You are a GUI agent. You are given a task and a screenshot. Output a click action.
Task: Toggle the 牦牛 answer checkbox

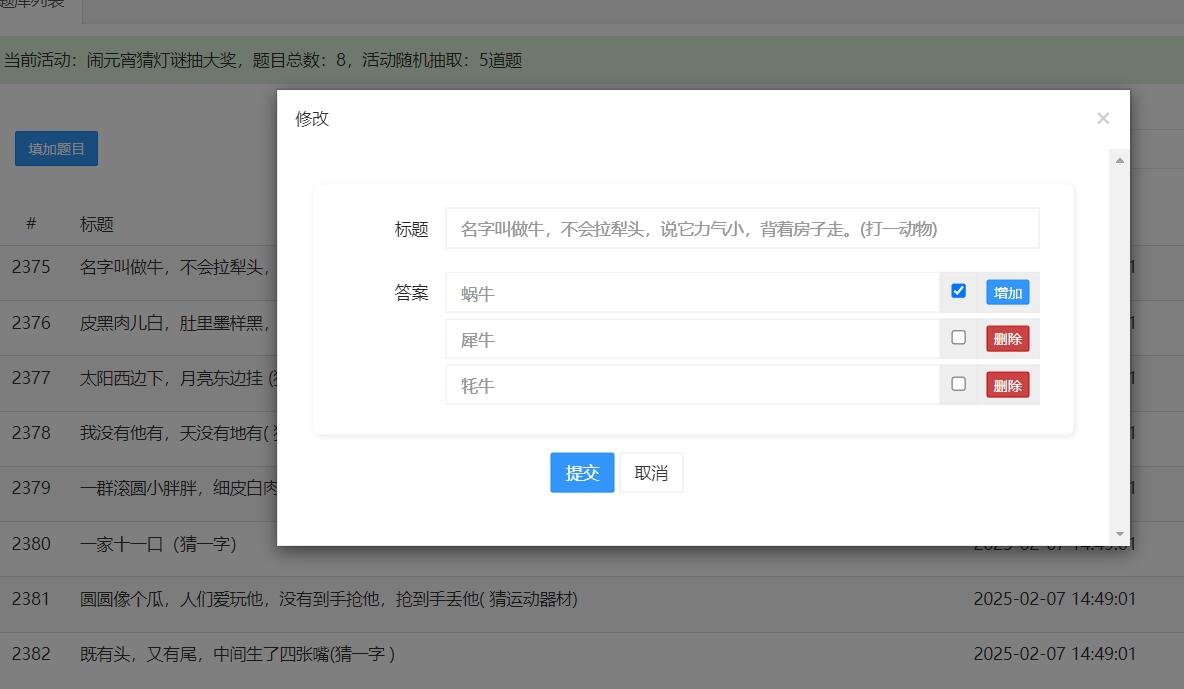pos(958,384)
